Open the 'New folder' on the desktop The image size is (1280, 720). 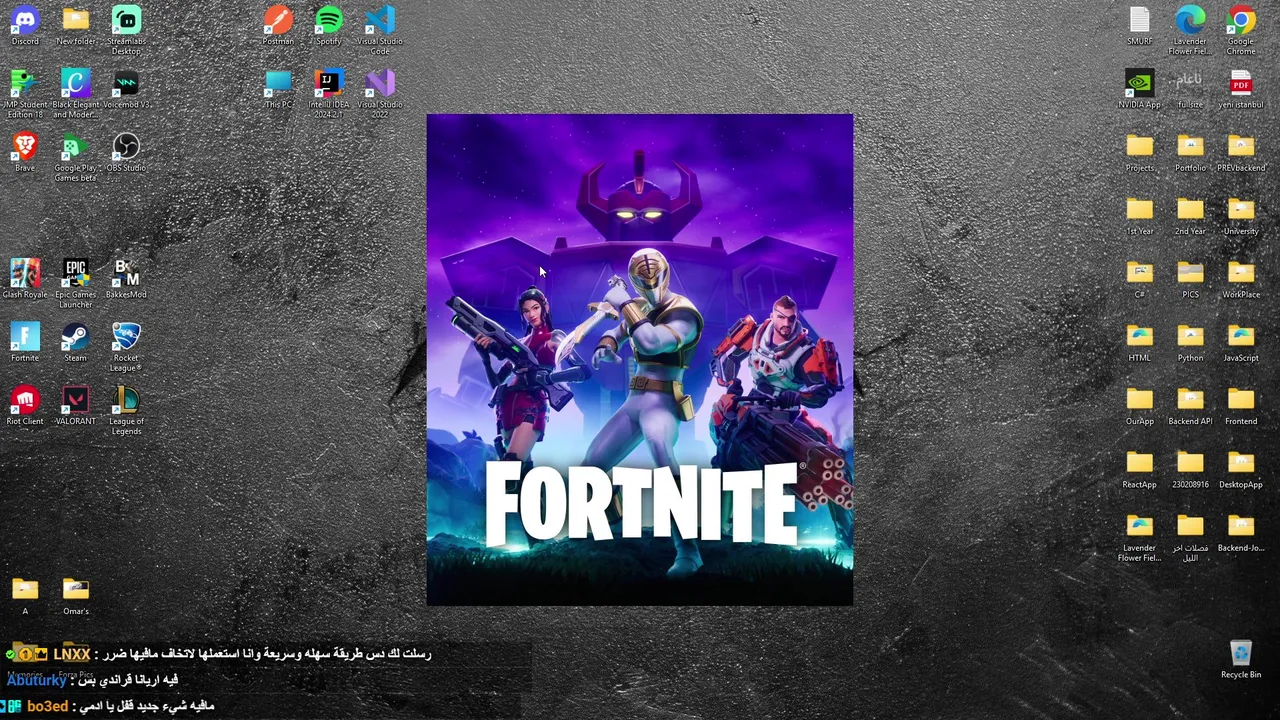(x=76, y=27)
